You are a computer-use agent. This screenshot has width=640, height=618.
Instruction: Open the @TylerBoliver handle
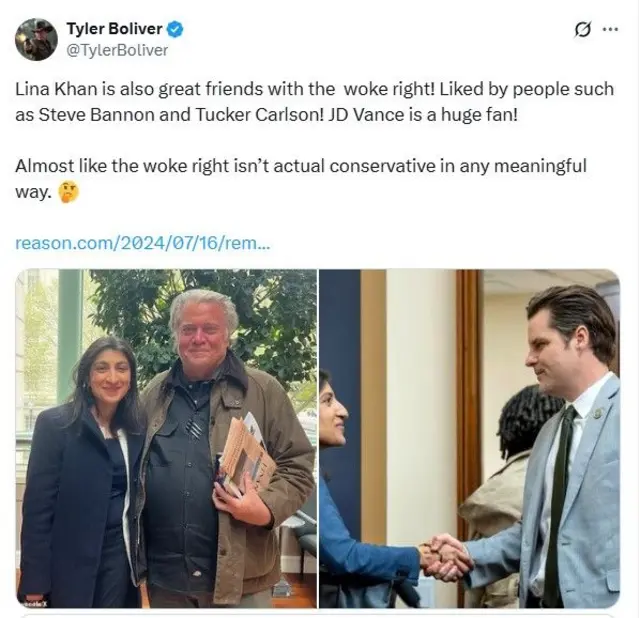[x=117, y=50]
